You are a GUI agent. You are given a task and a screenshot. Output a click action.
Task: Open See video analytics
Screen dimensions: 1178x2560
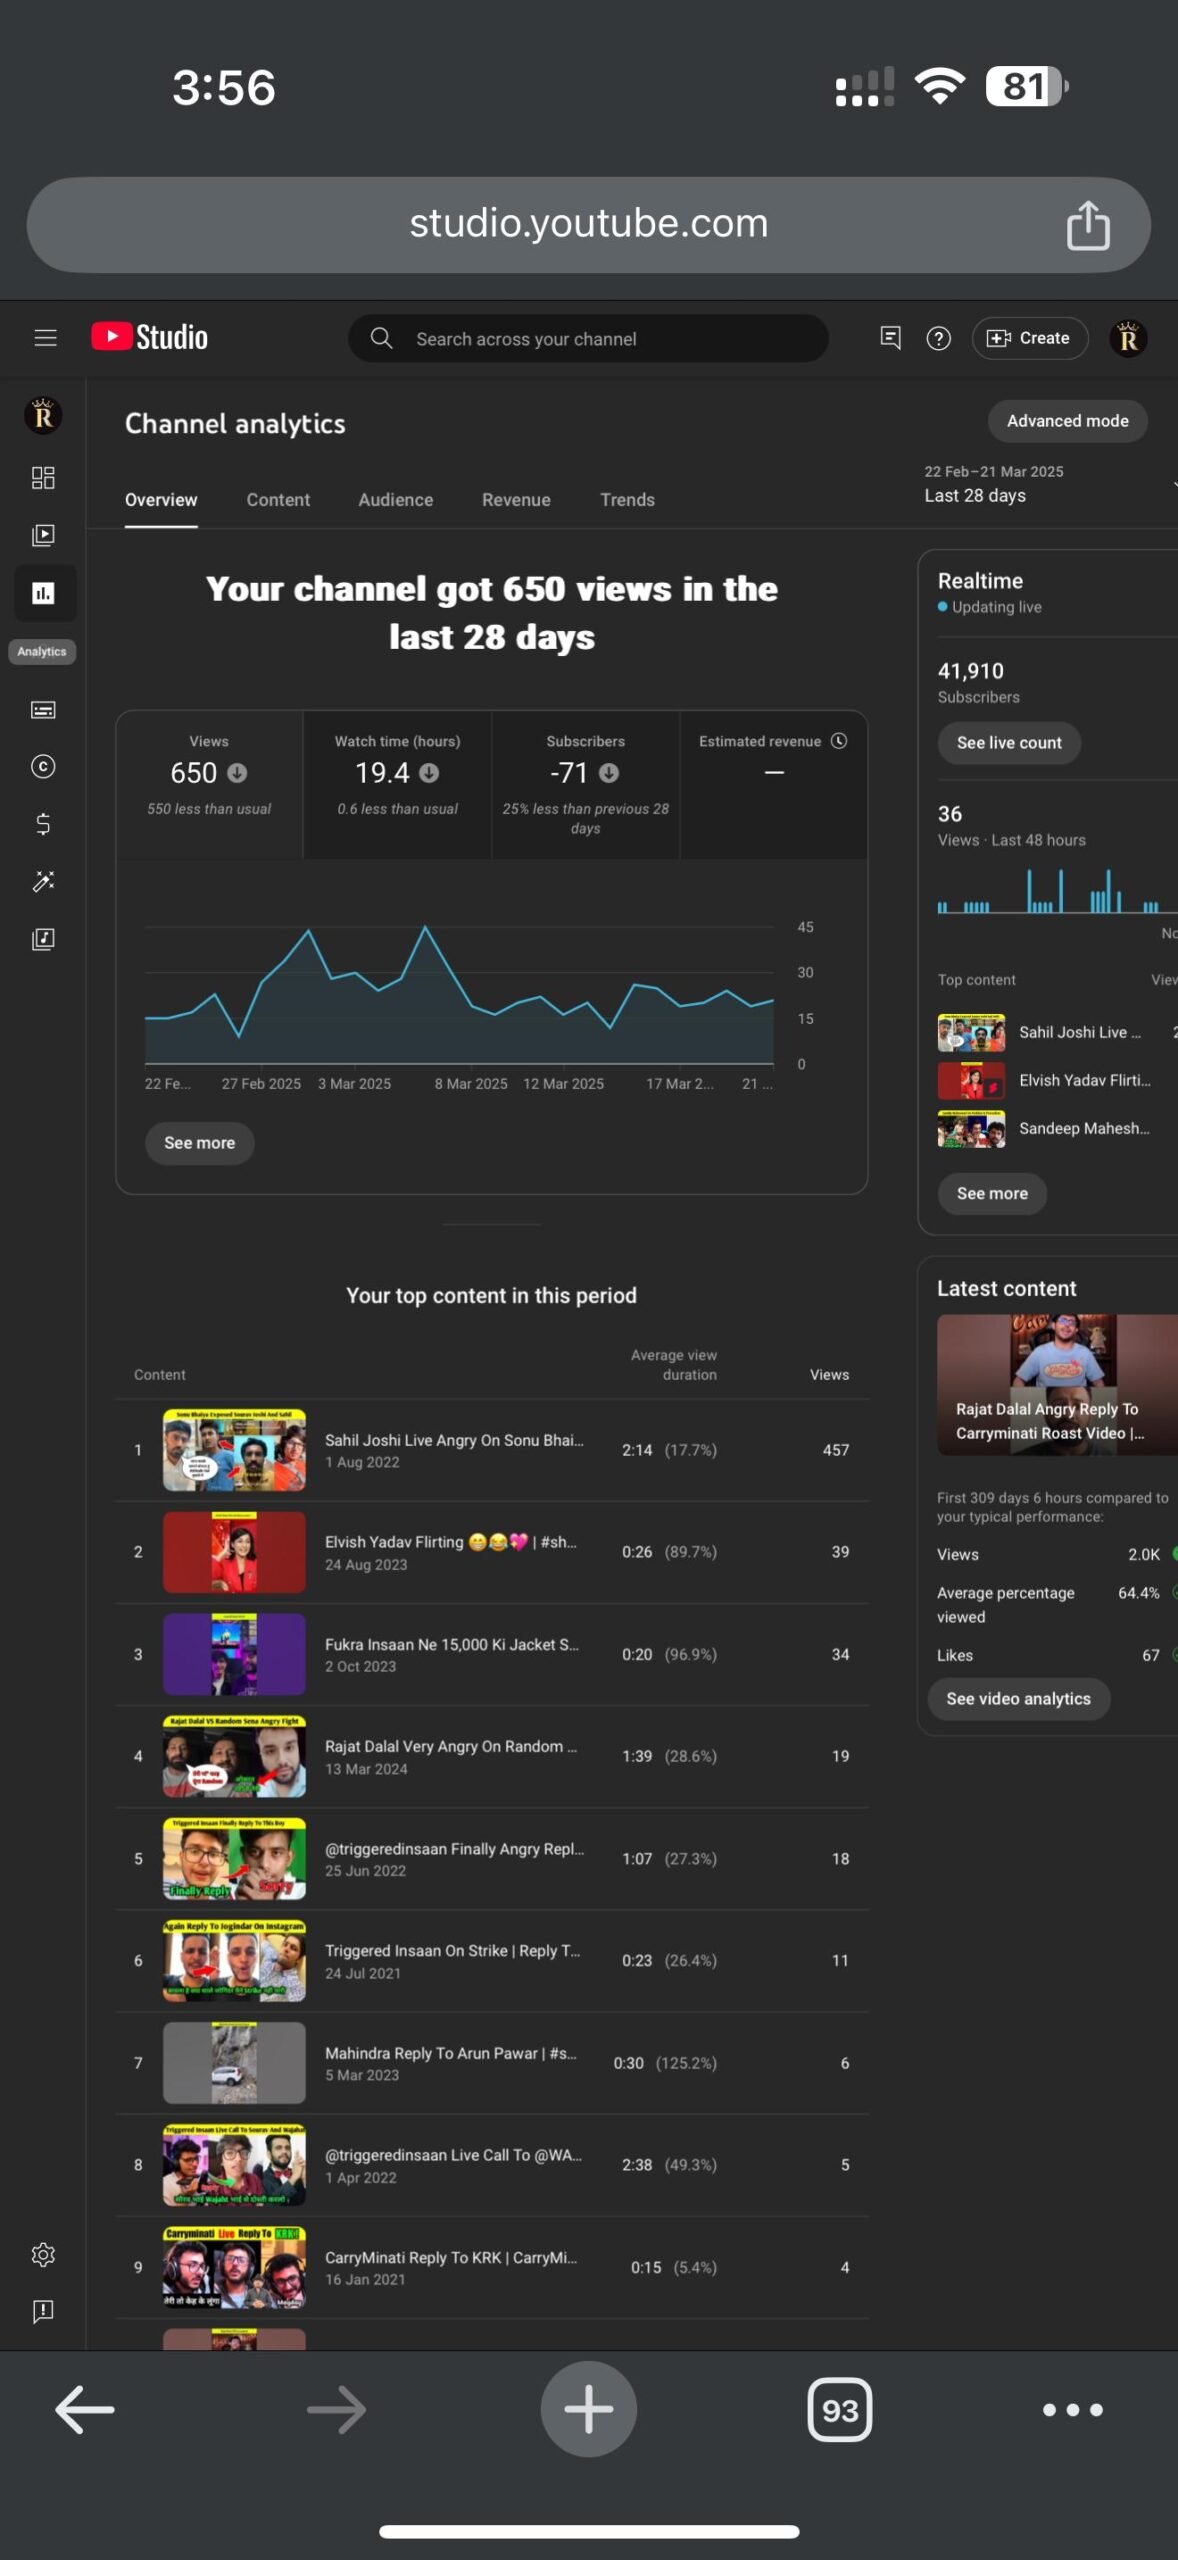(x=1018, y=1699)
